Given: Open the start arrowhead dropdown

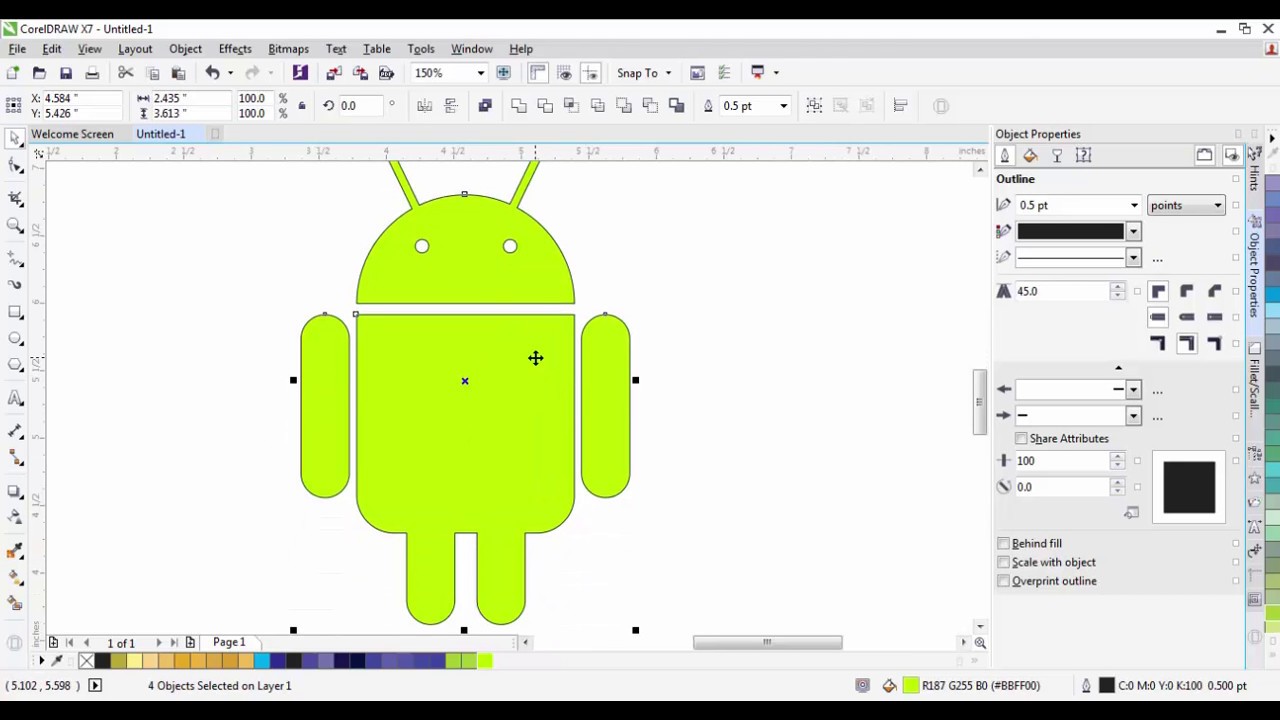Looking at the screenshot, I should (1133, 390).
